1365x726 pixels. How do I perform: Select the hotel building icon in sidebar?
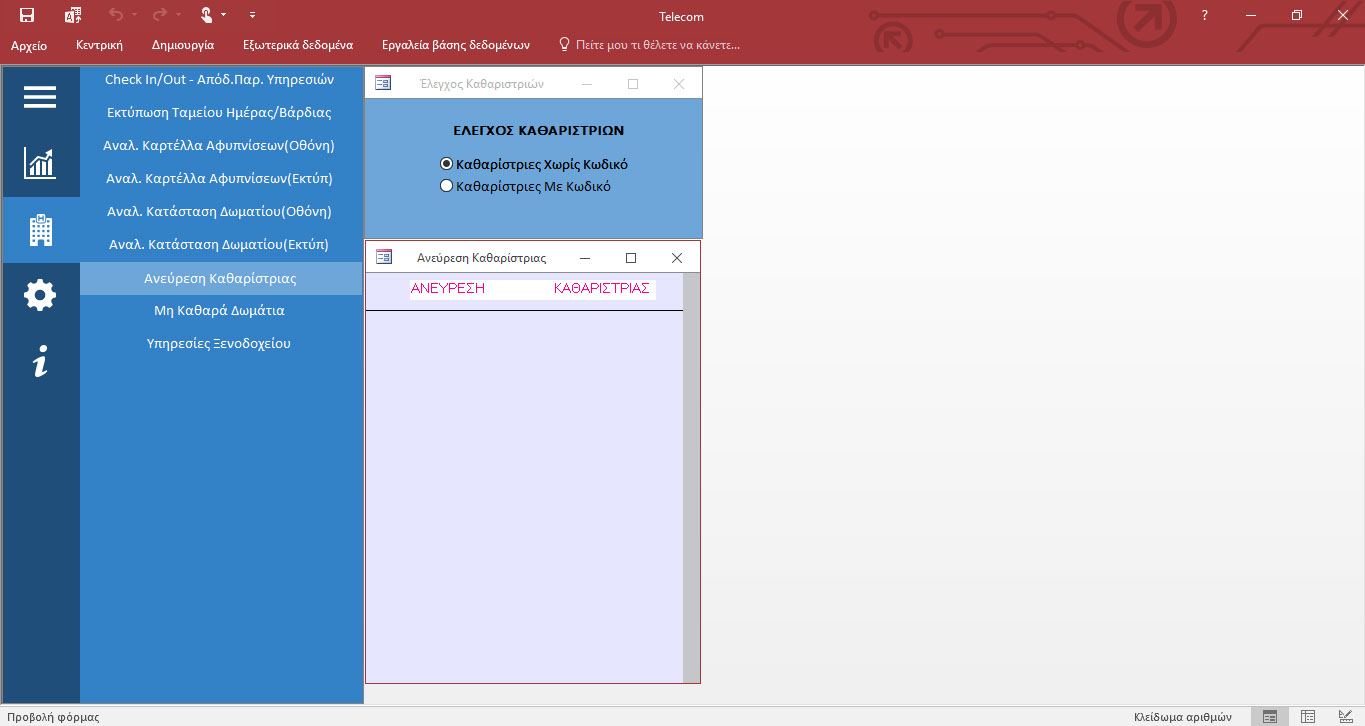point(40,230)
